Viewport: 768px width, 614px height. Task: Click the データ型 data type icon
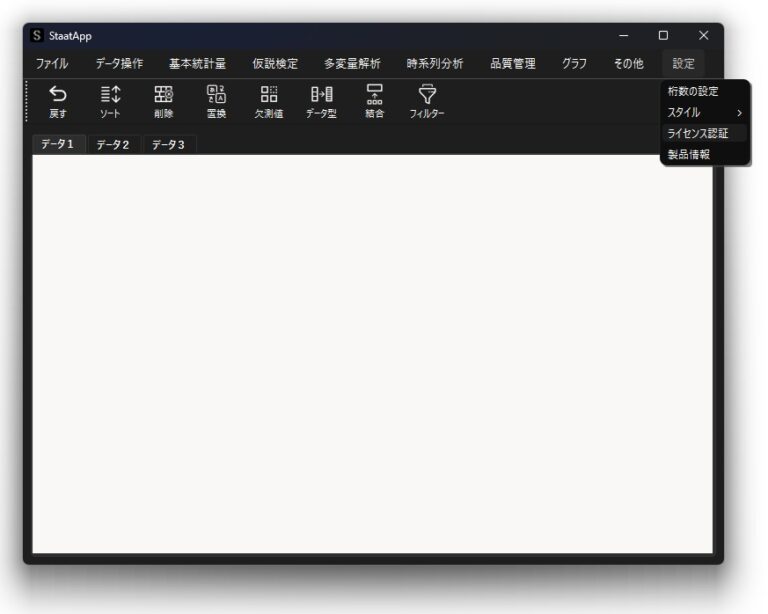point(321,95)
